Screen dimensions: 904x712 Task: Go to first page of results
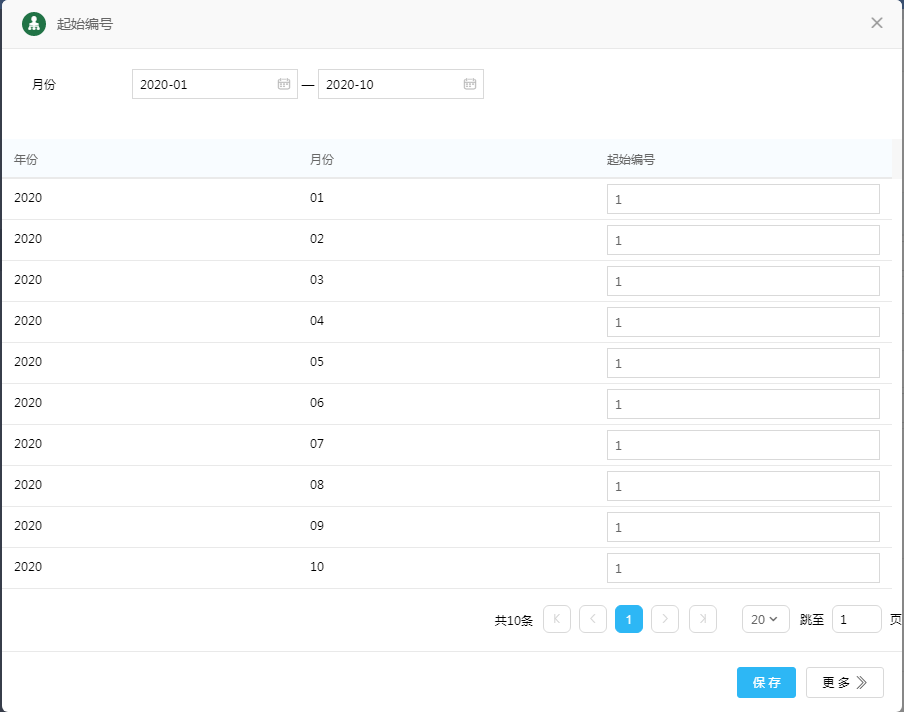click(x=556, y=620)
